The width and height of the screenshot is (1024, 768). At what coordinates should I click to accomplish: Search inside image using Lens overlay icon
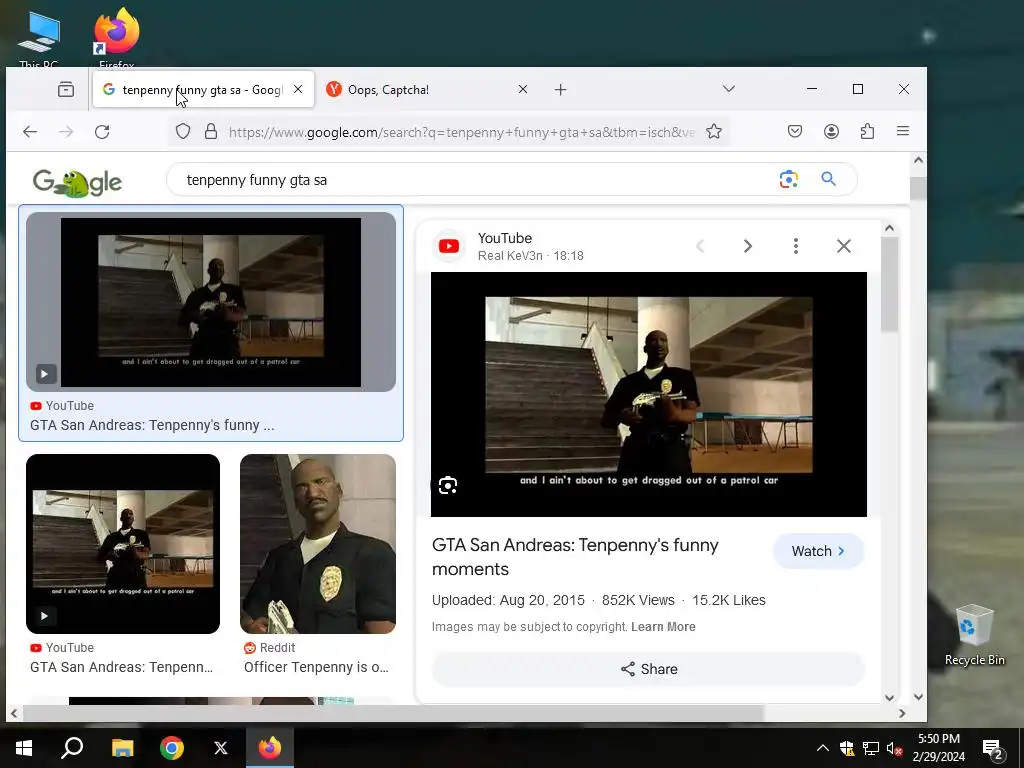[x=448, y=485]
